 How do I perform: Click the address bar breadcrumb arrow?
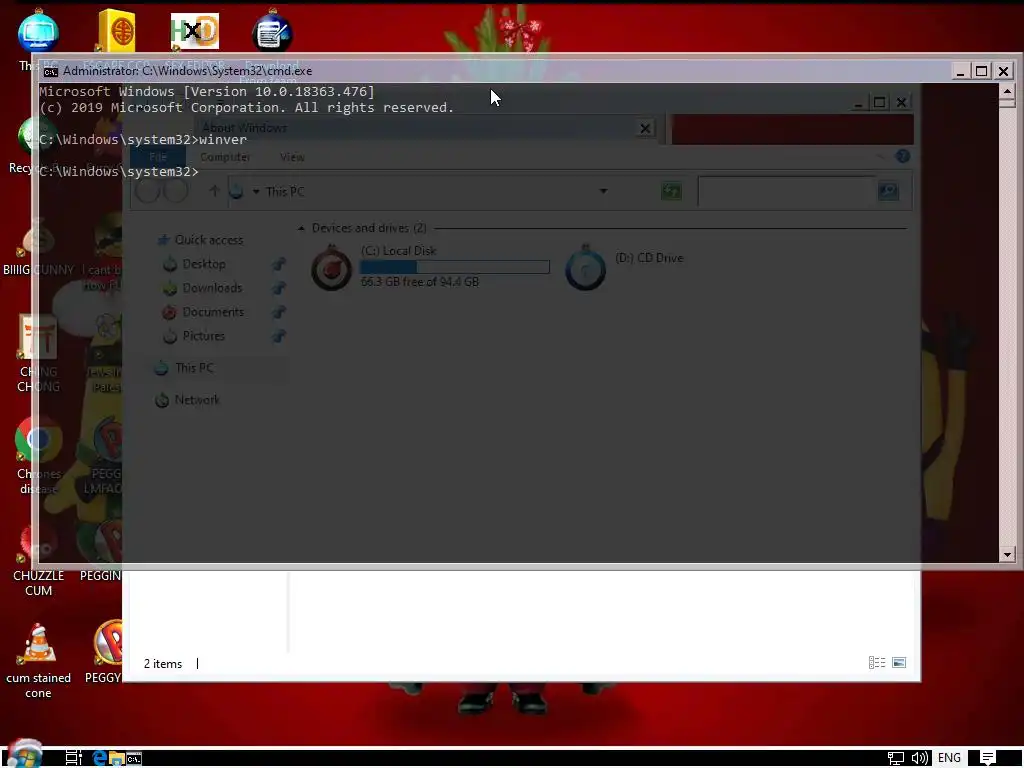[x=256, y=191]
